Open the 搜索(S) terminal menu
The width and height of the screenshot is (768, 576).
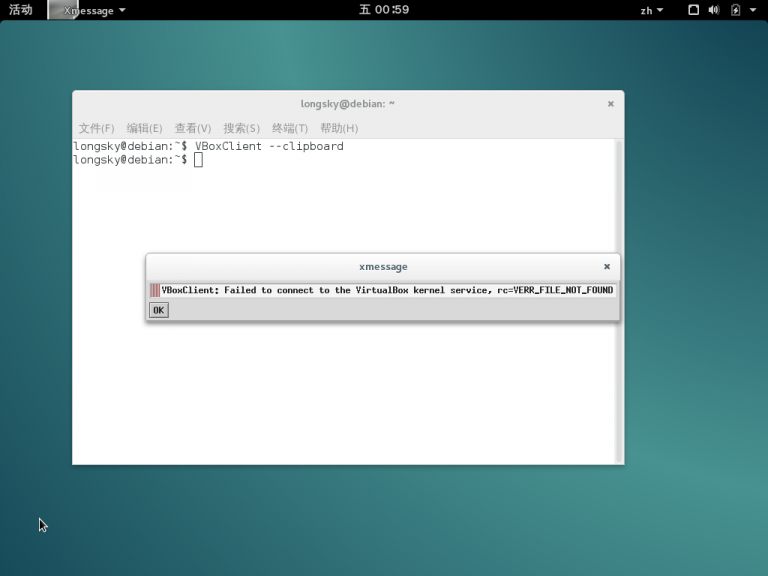[241, 128]
